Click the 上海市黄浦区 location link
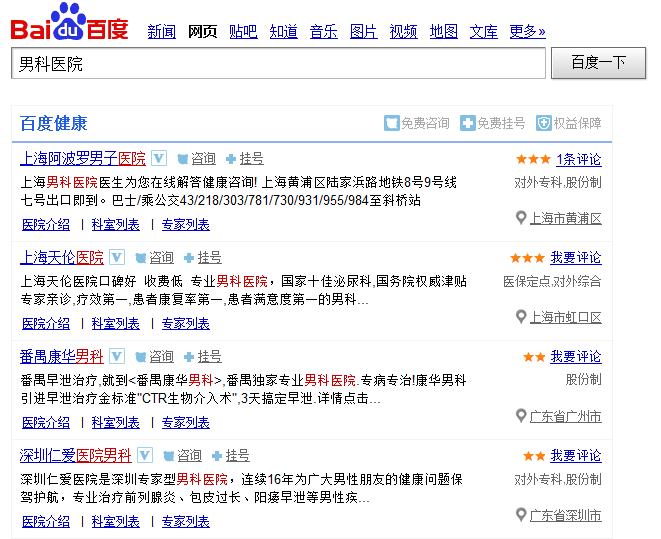The height and width of the screenshot is (539, 661). (x=566, y=218)
